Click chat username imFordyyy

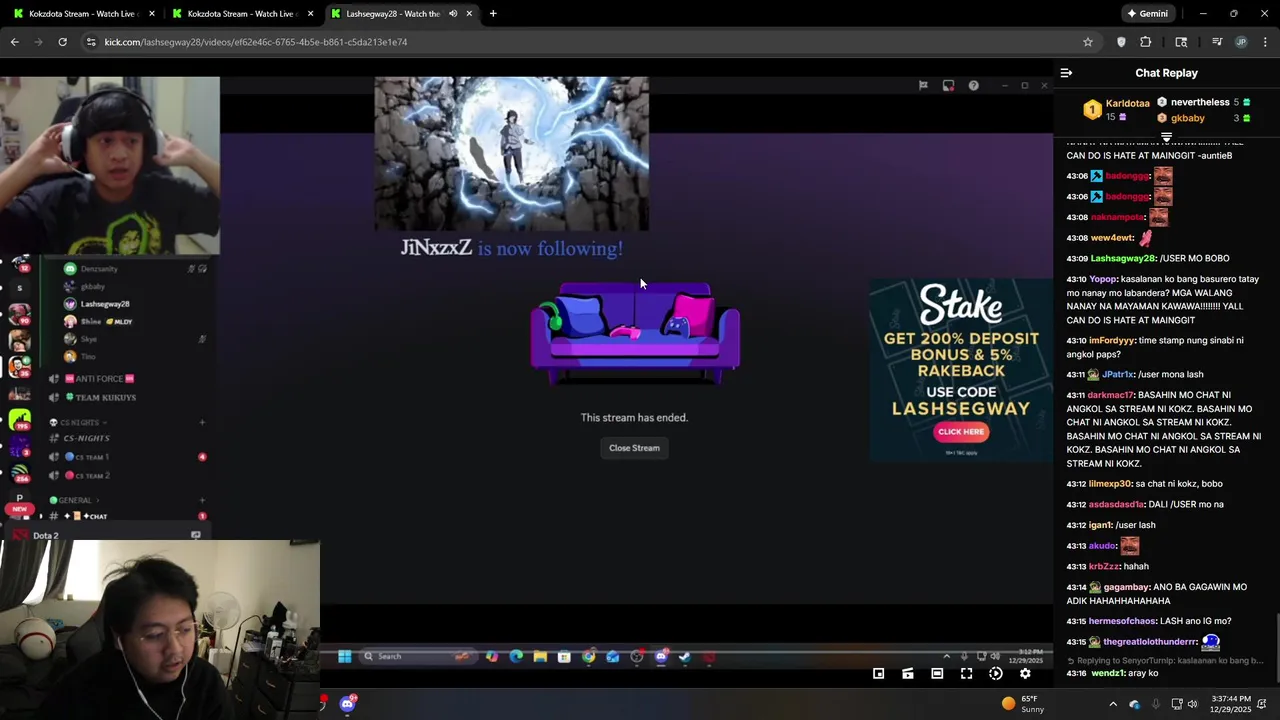pyautogui.click(x=1112, y=340)
